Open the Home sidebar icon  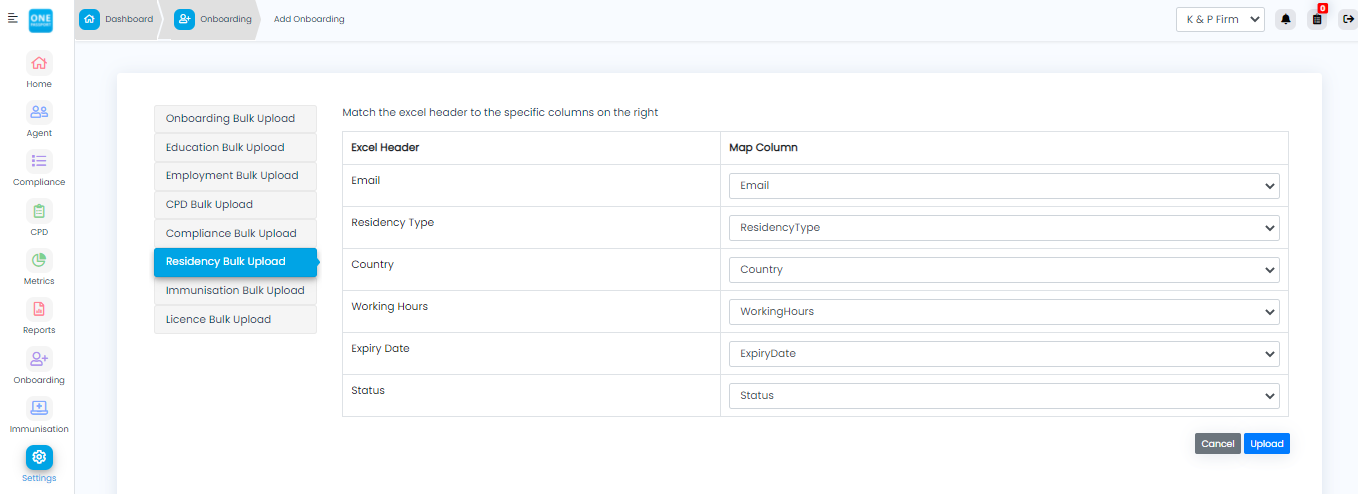click(x=39, y=63)
